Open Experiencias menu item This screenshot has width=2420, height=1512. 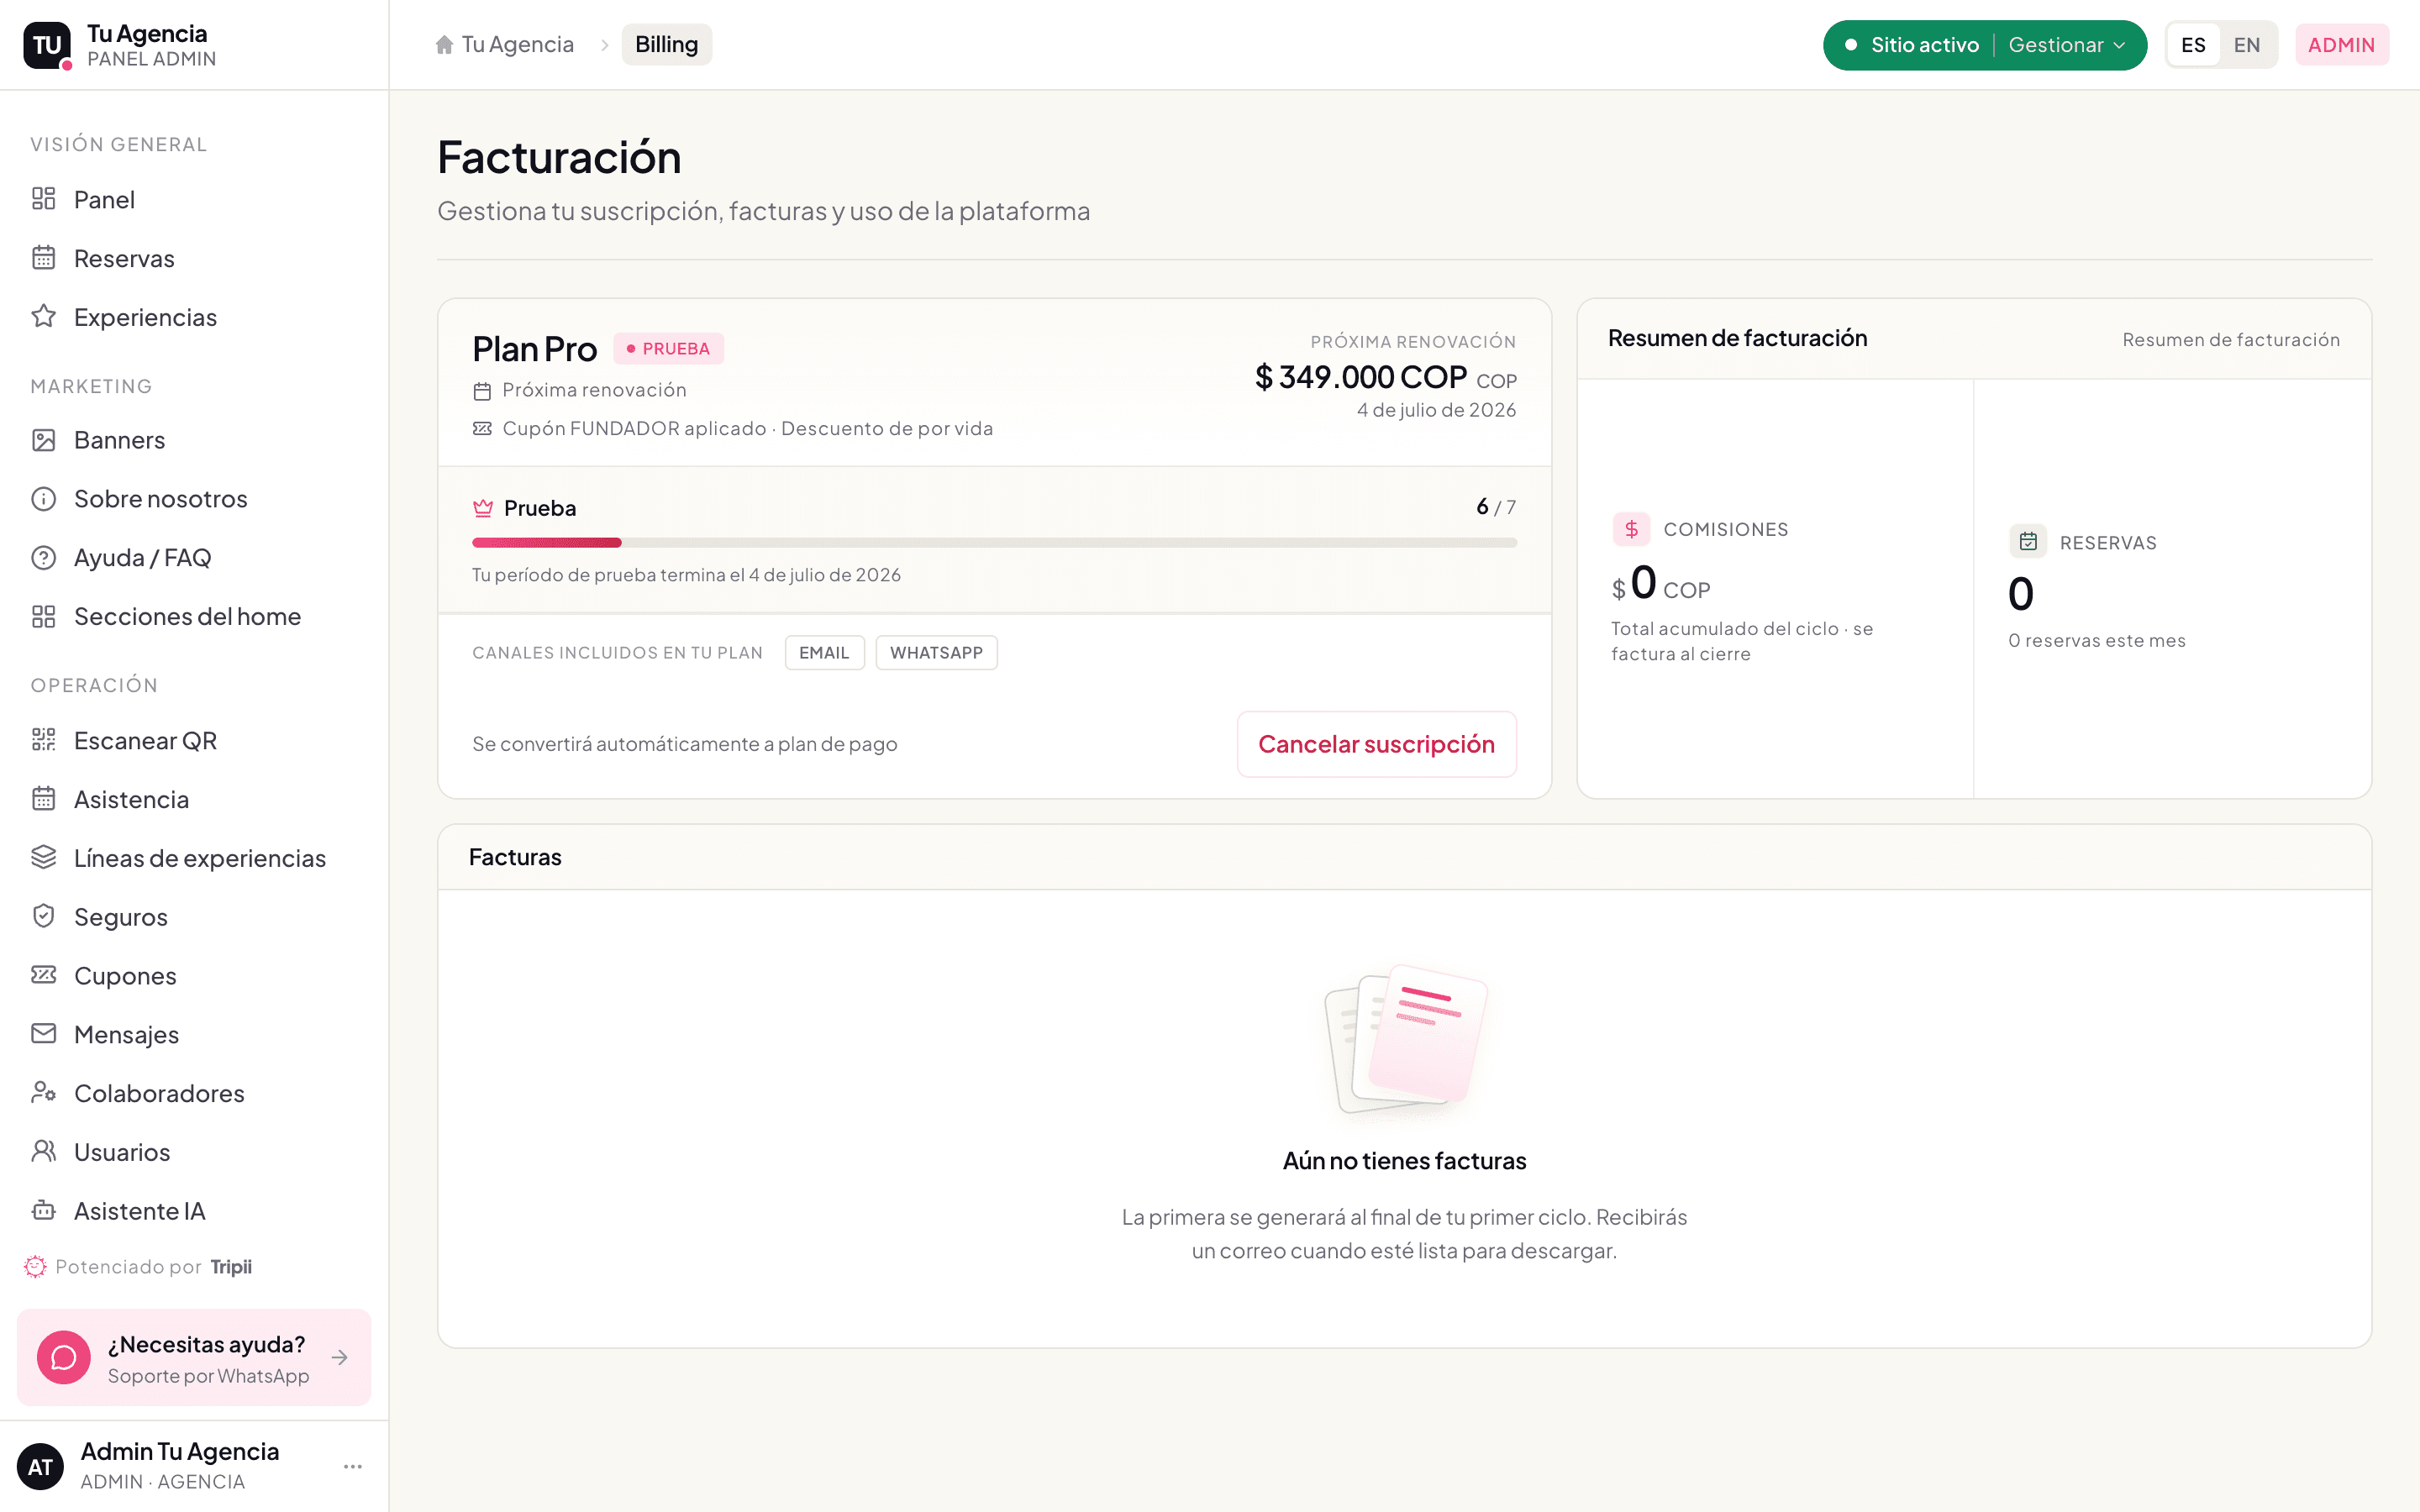pyautogui.click(x=194, y=317)
